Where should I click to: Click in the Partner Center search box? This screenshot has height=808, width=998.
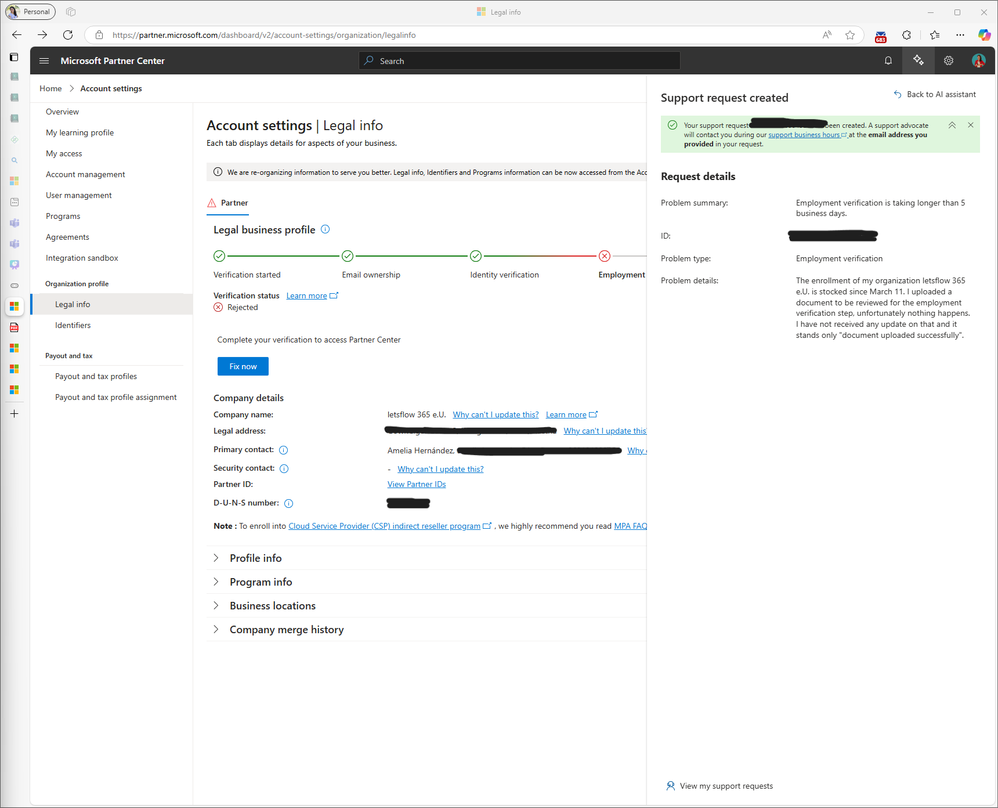click(519, 61)
